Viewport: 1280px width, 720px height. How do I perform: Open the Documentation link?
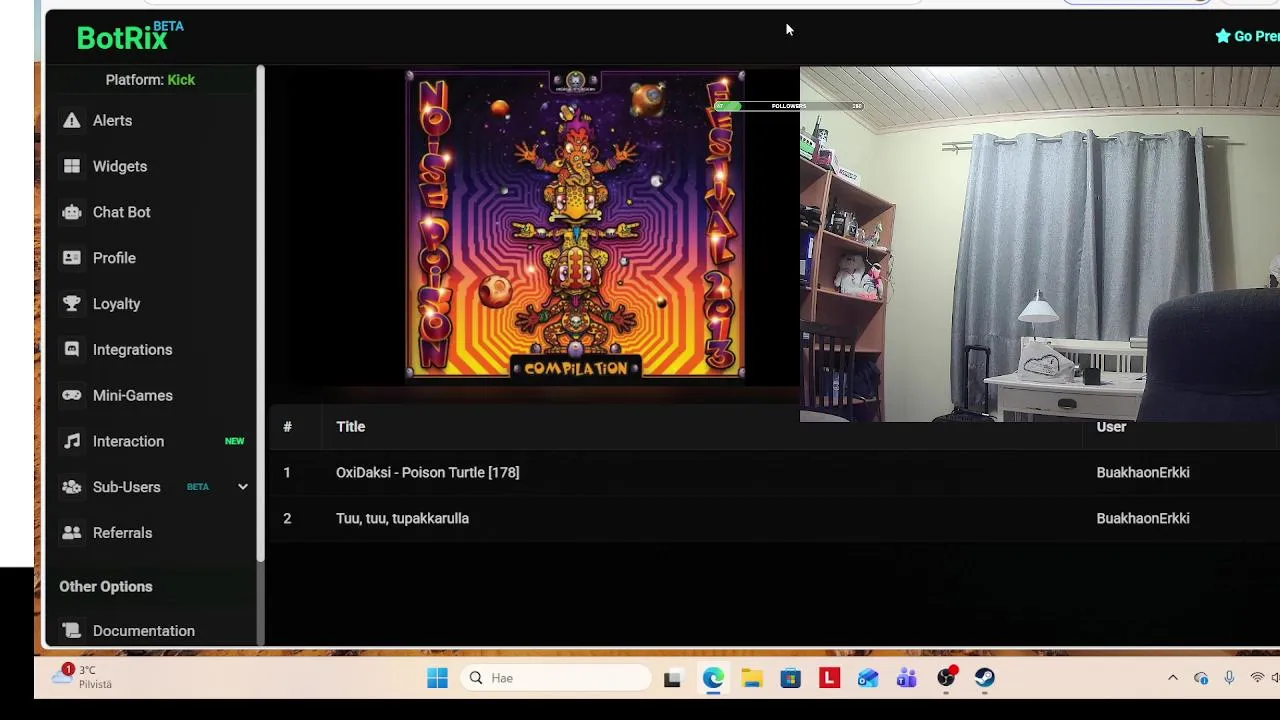(143, 631)
